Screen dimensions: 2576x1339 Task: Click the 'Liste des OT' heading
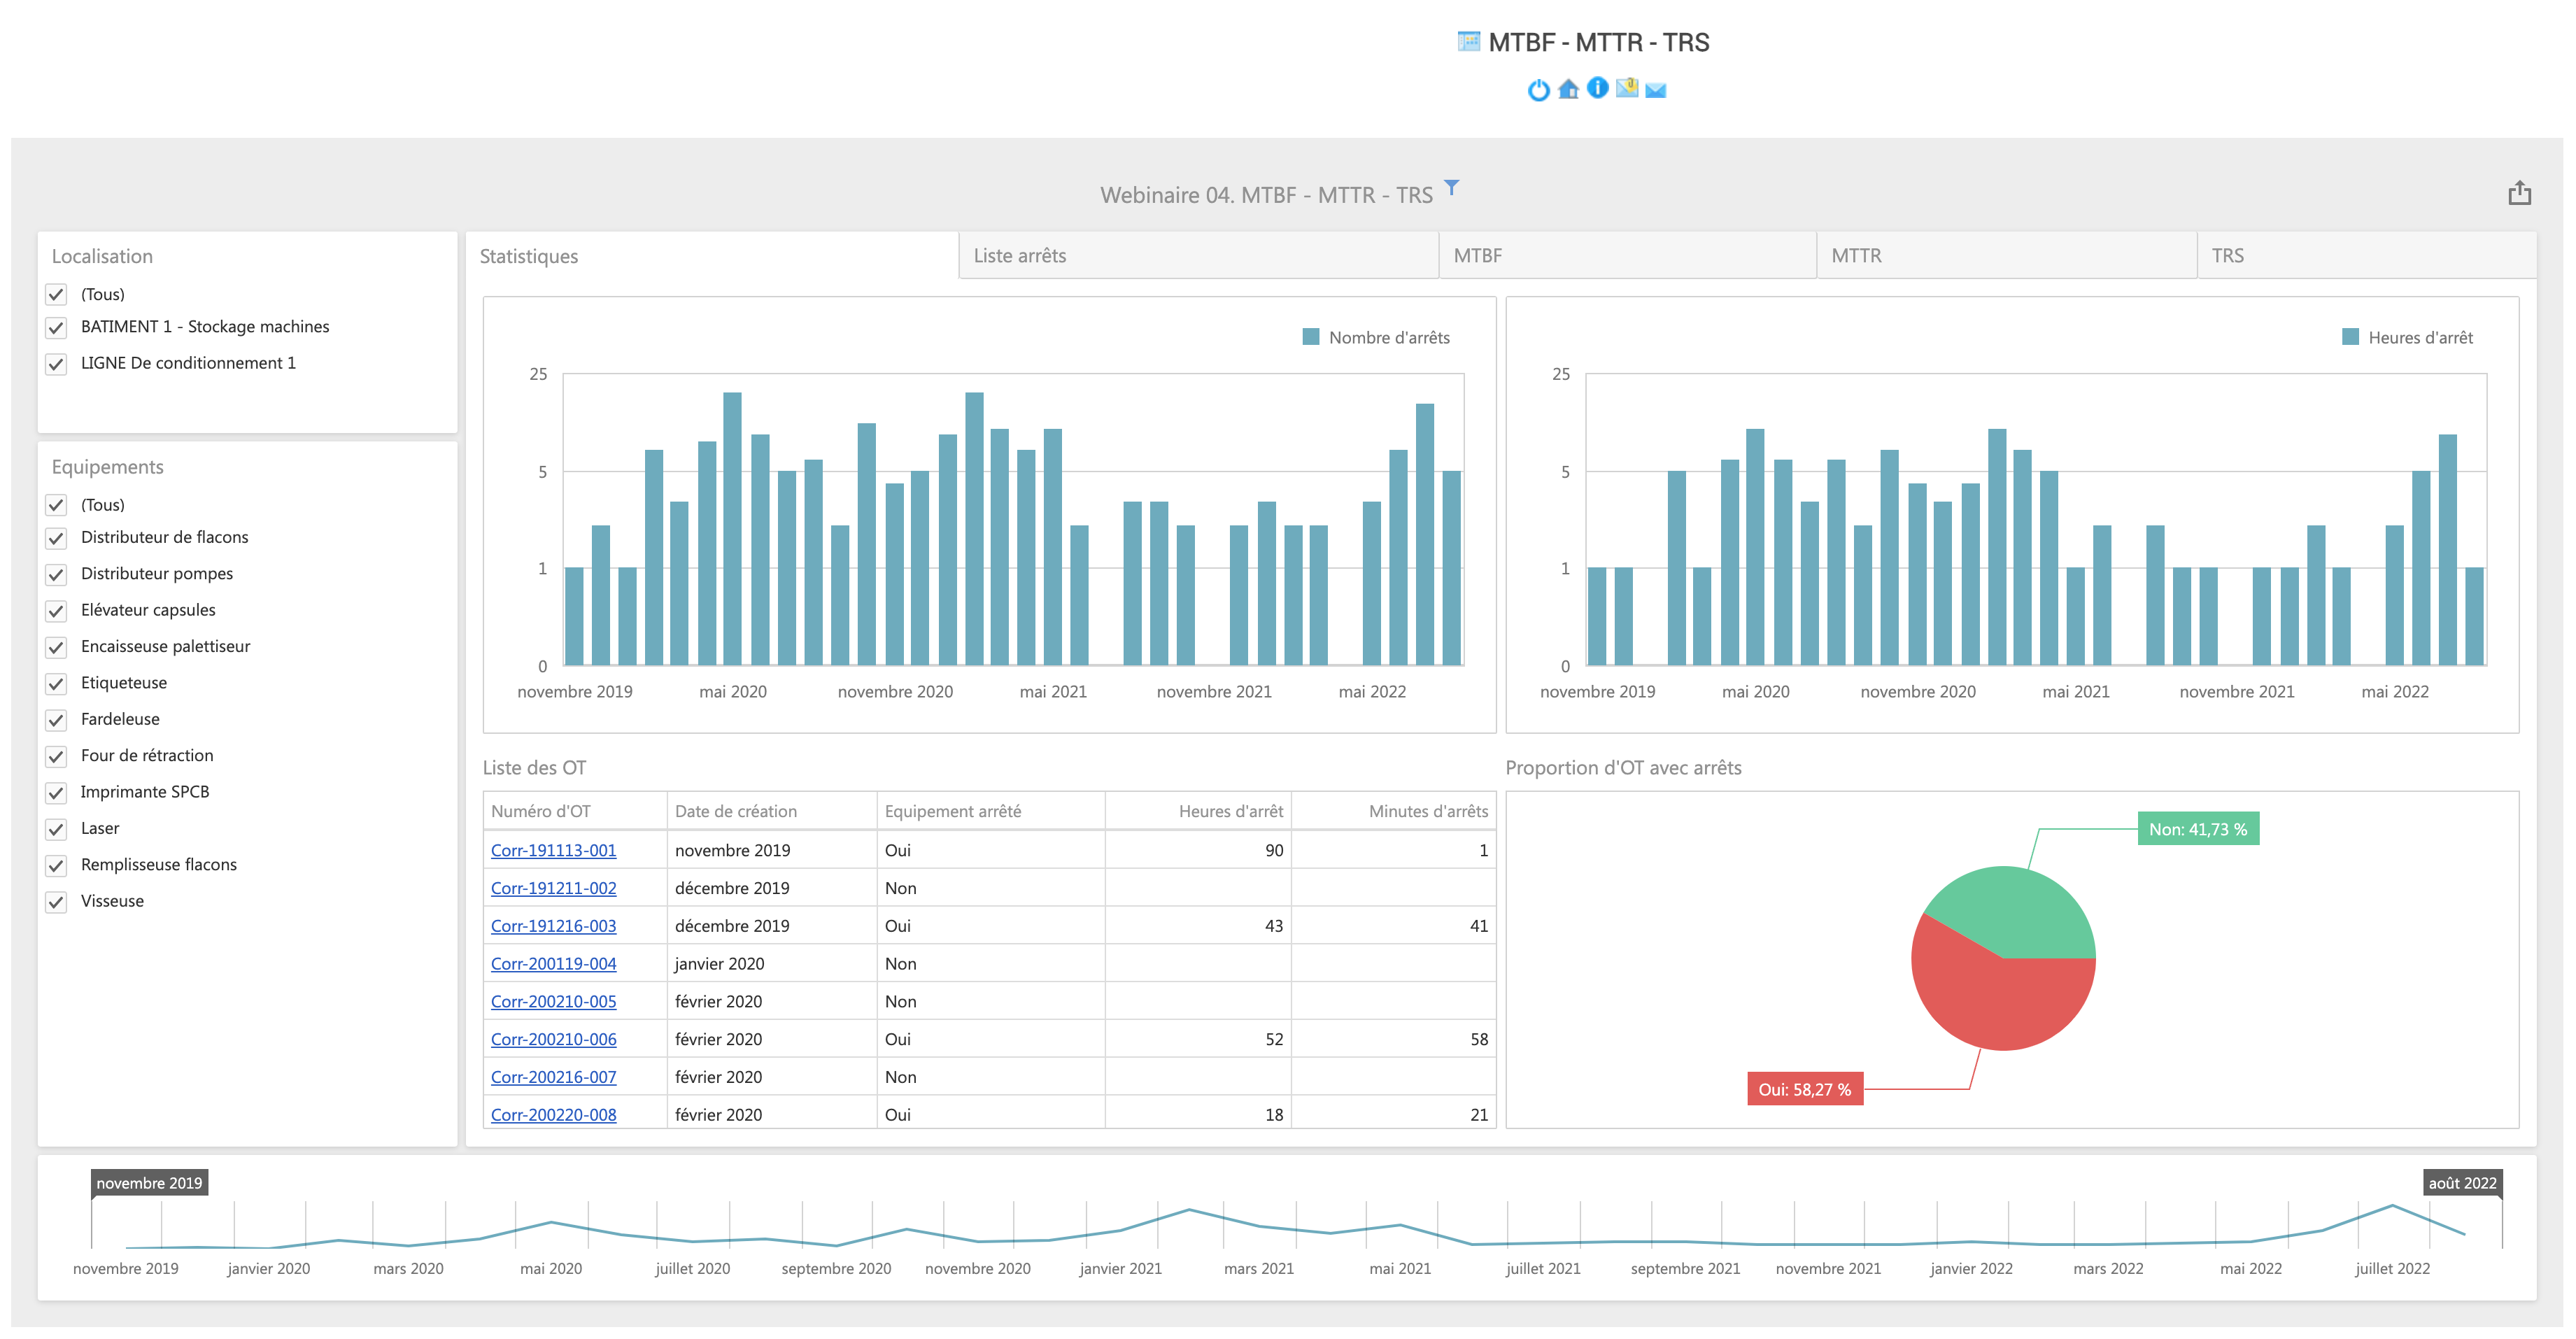[x=534, y=768]
